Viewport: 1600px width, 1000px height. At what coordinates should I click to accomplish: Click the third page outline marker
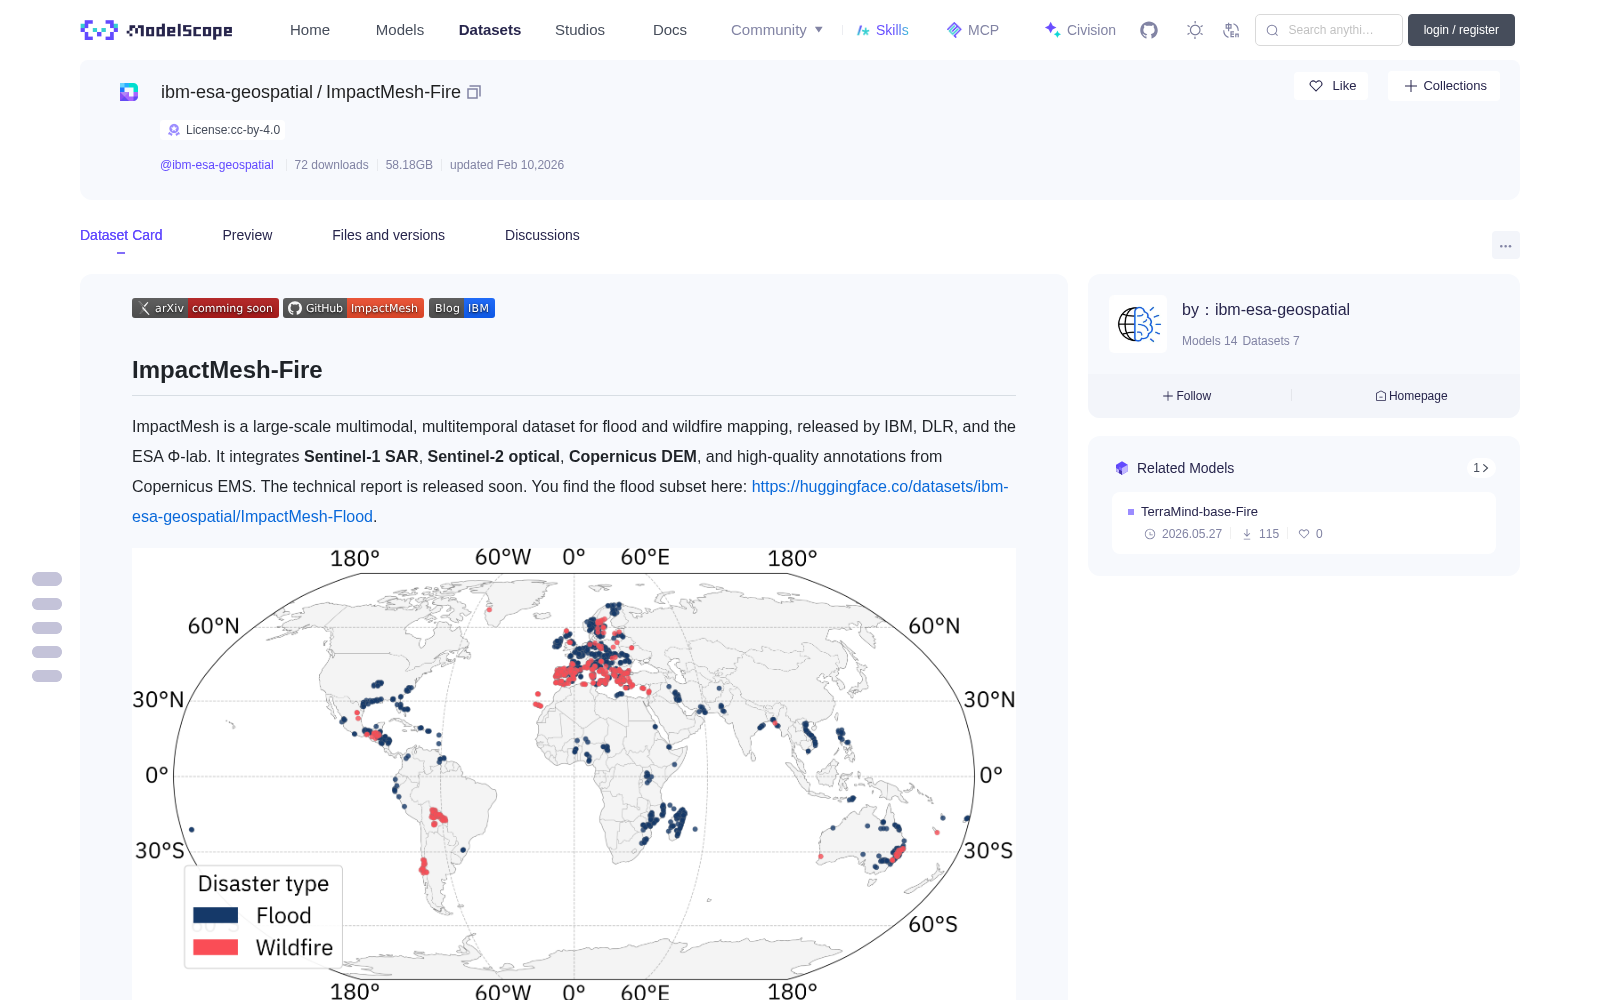(47, 628)
